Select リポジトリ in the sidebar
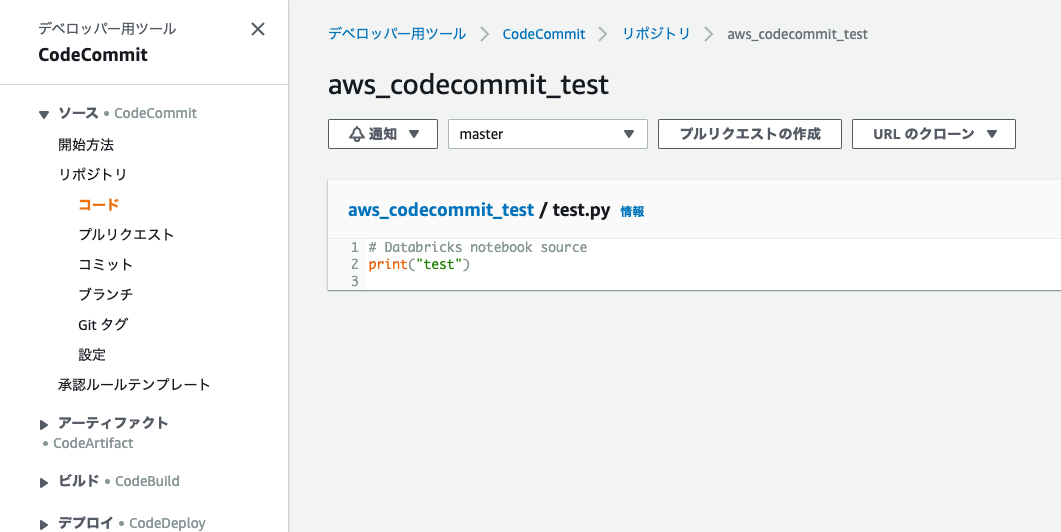 92,174
